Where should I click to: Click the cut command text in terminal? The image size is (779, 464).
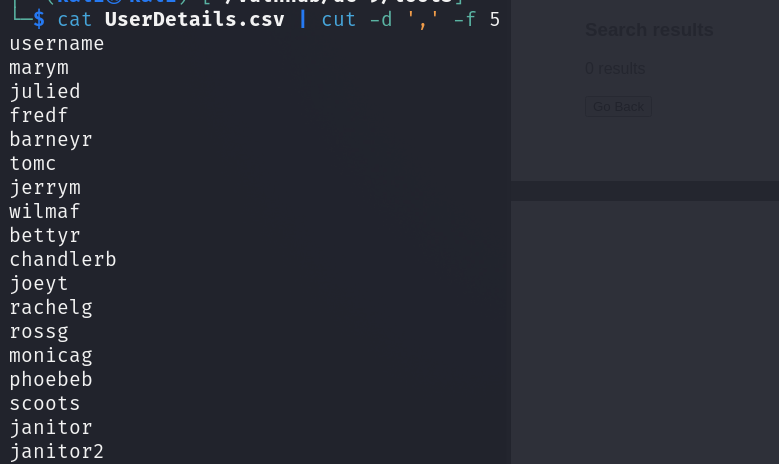(x=338, y=20)
